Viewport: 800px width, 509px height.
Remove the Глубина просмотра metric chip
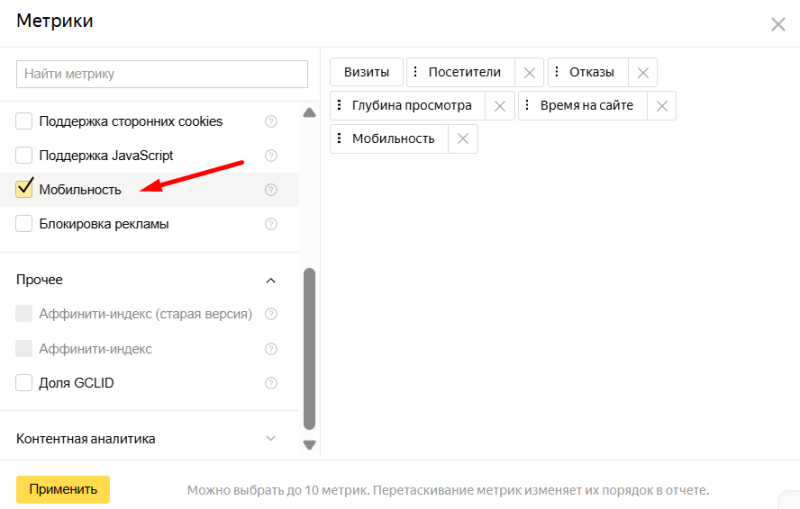coord(500,105)
